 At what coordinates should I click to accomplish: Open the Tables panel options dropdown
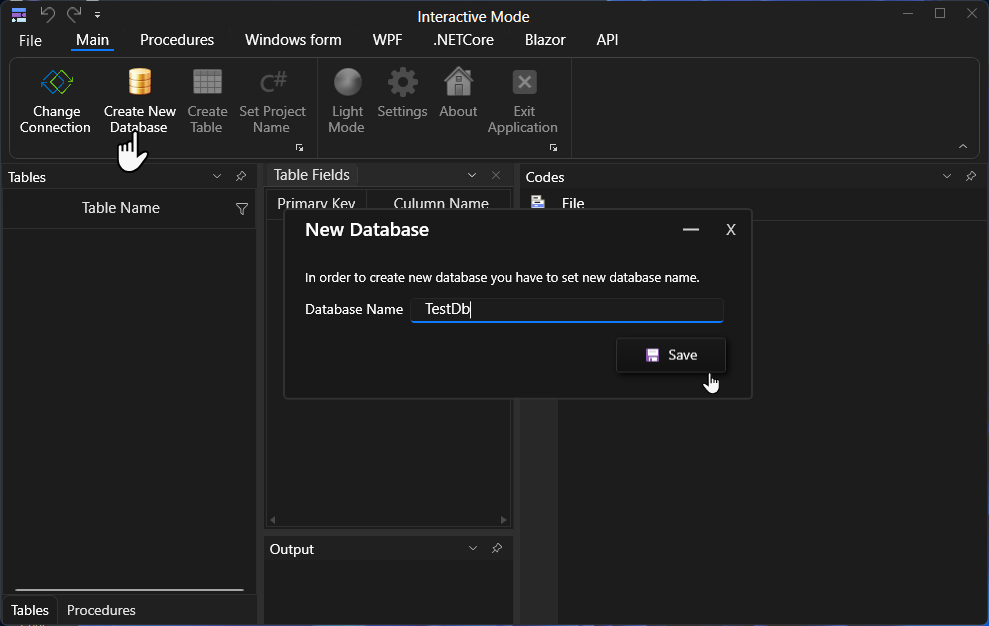tap(217, 176)
